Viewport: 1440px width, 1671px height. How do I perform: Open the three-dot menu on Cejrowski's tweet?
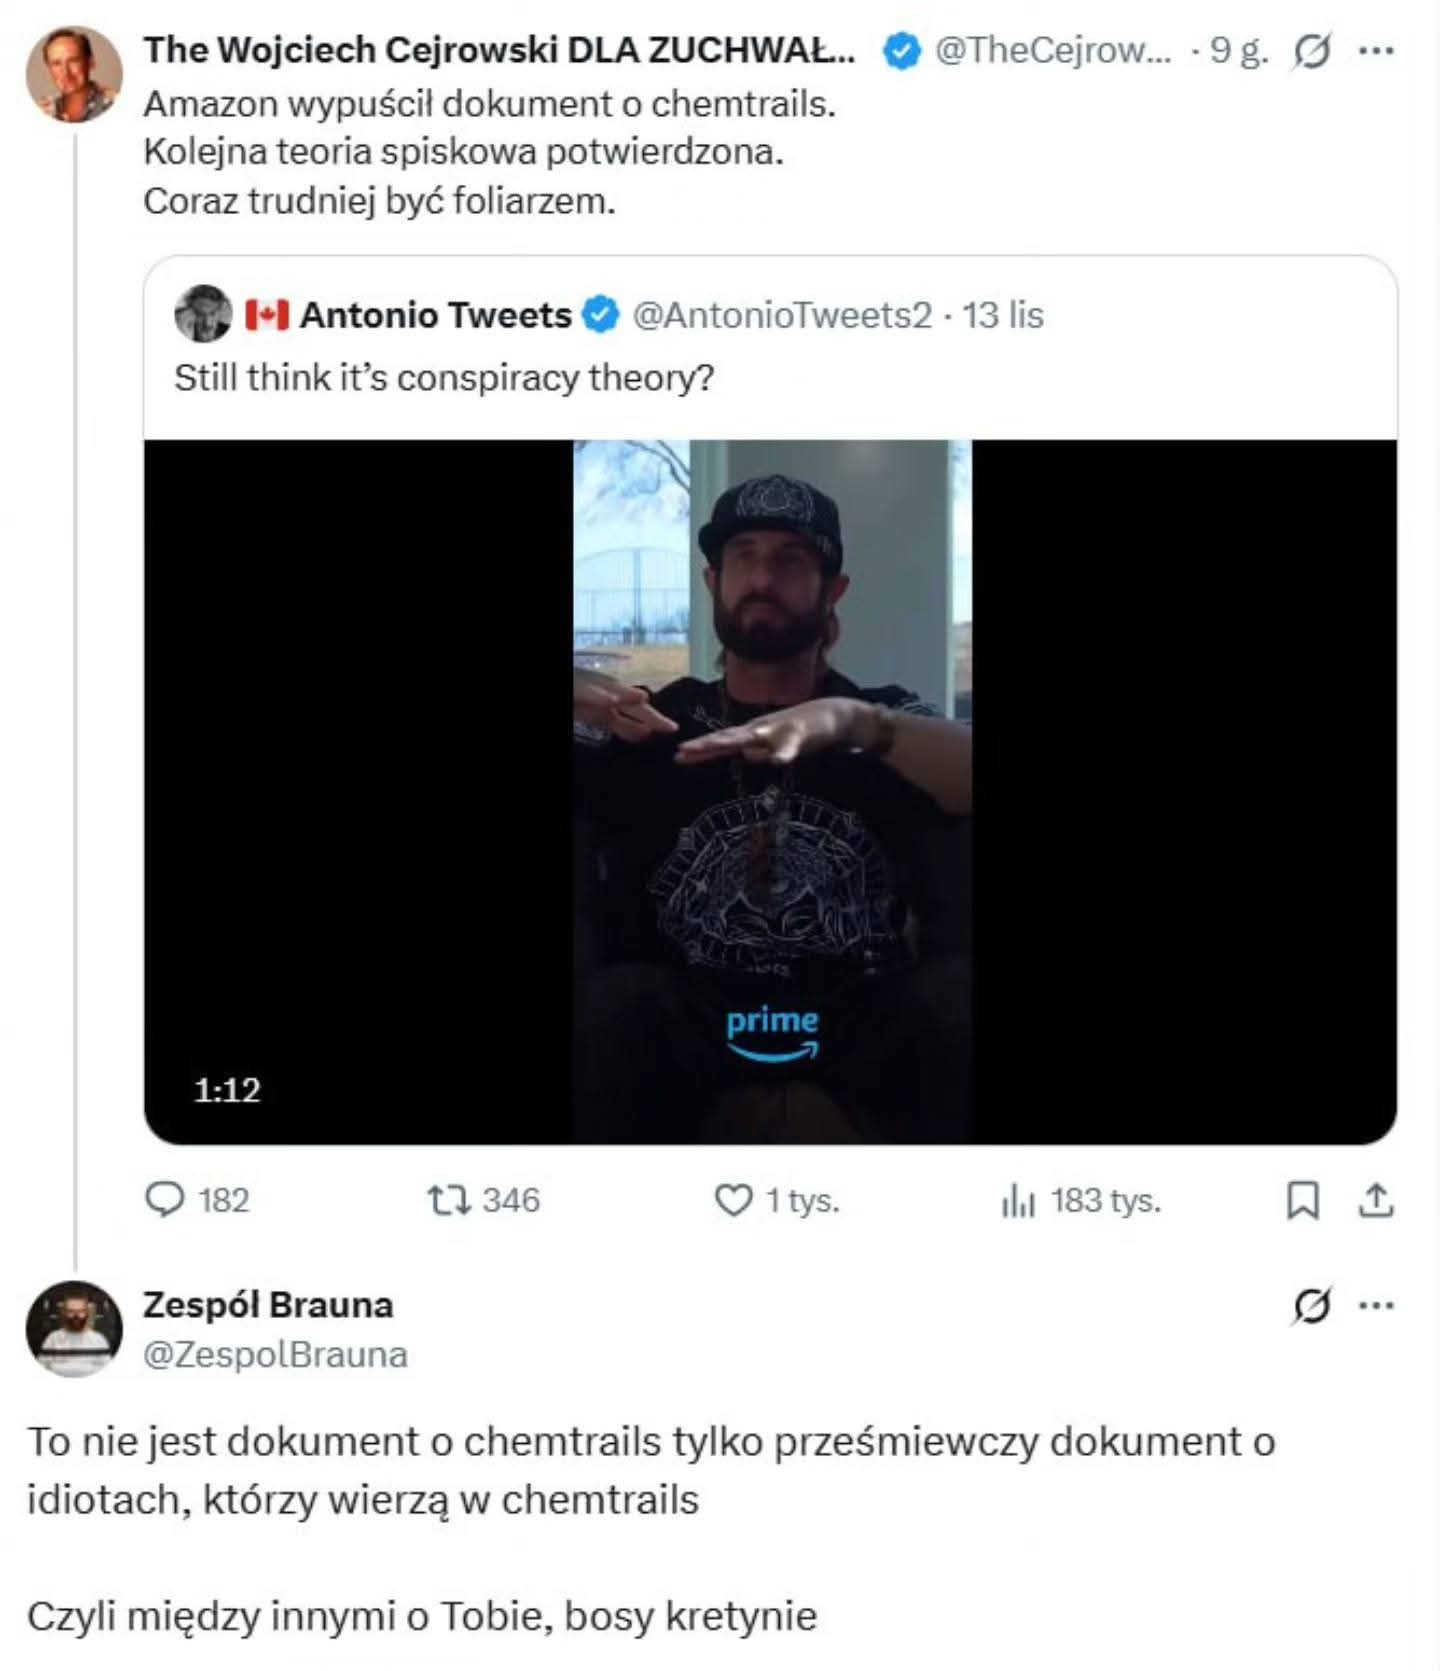point(1377,50)
